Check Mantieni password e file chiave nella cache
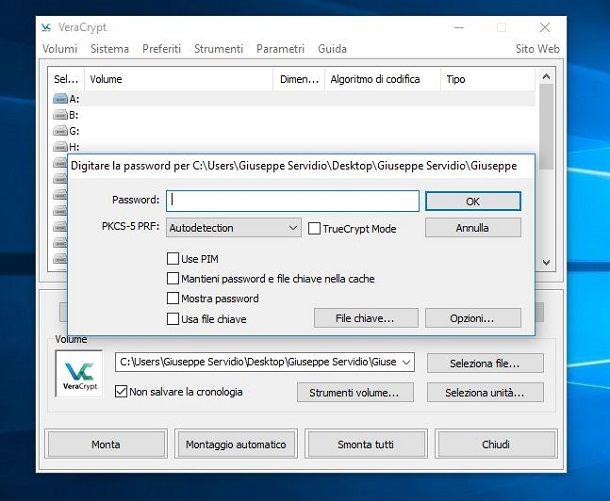The height and width of the screenshot is (501, 610). tap(174, 279)
